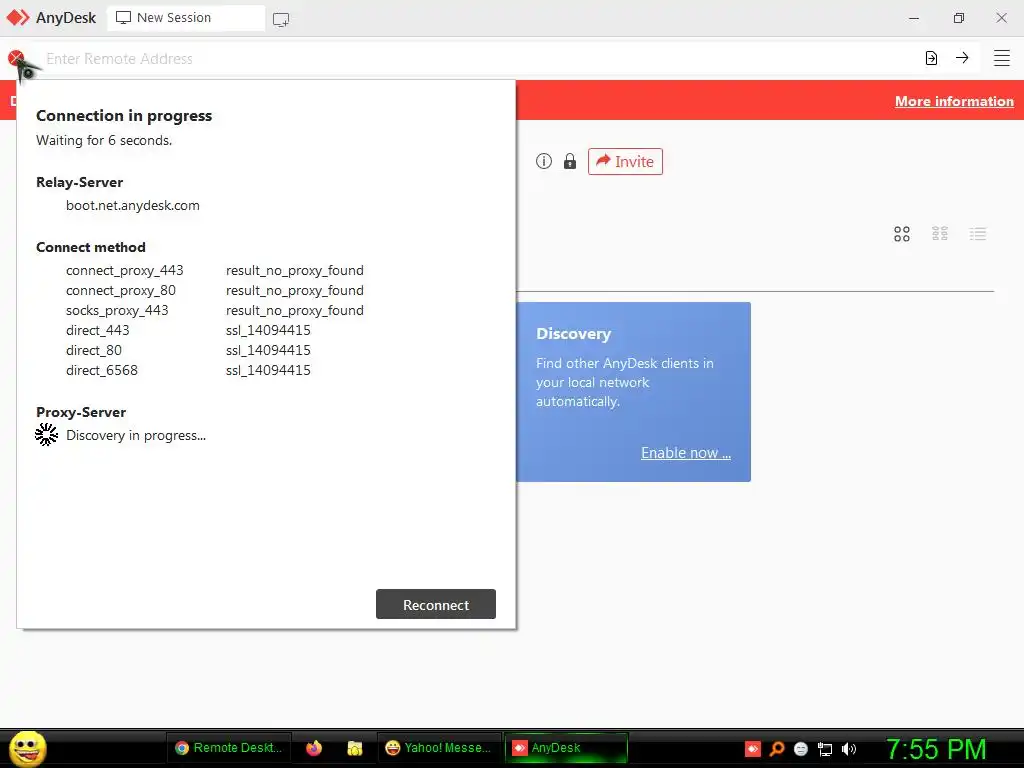Click the Discovery in progress status text
The width and height of the screenshot is (1024, 768).
point(136,436)
